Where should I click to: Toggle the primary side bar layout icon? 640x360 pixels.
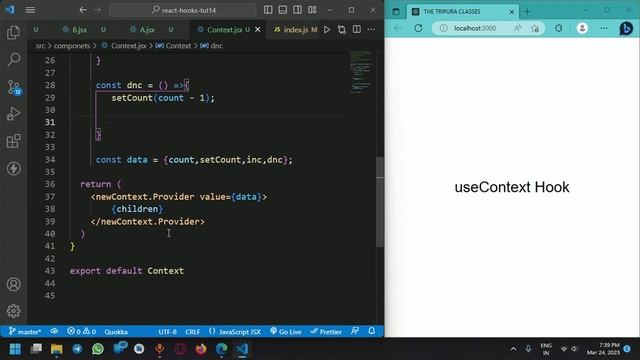[268, 10]
